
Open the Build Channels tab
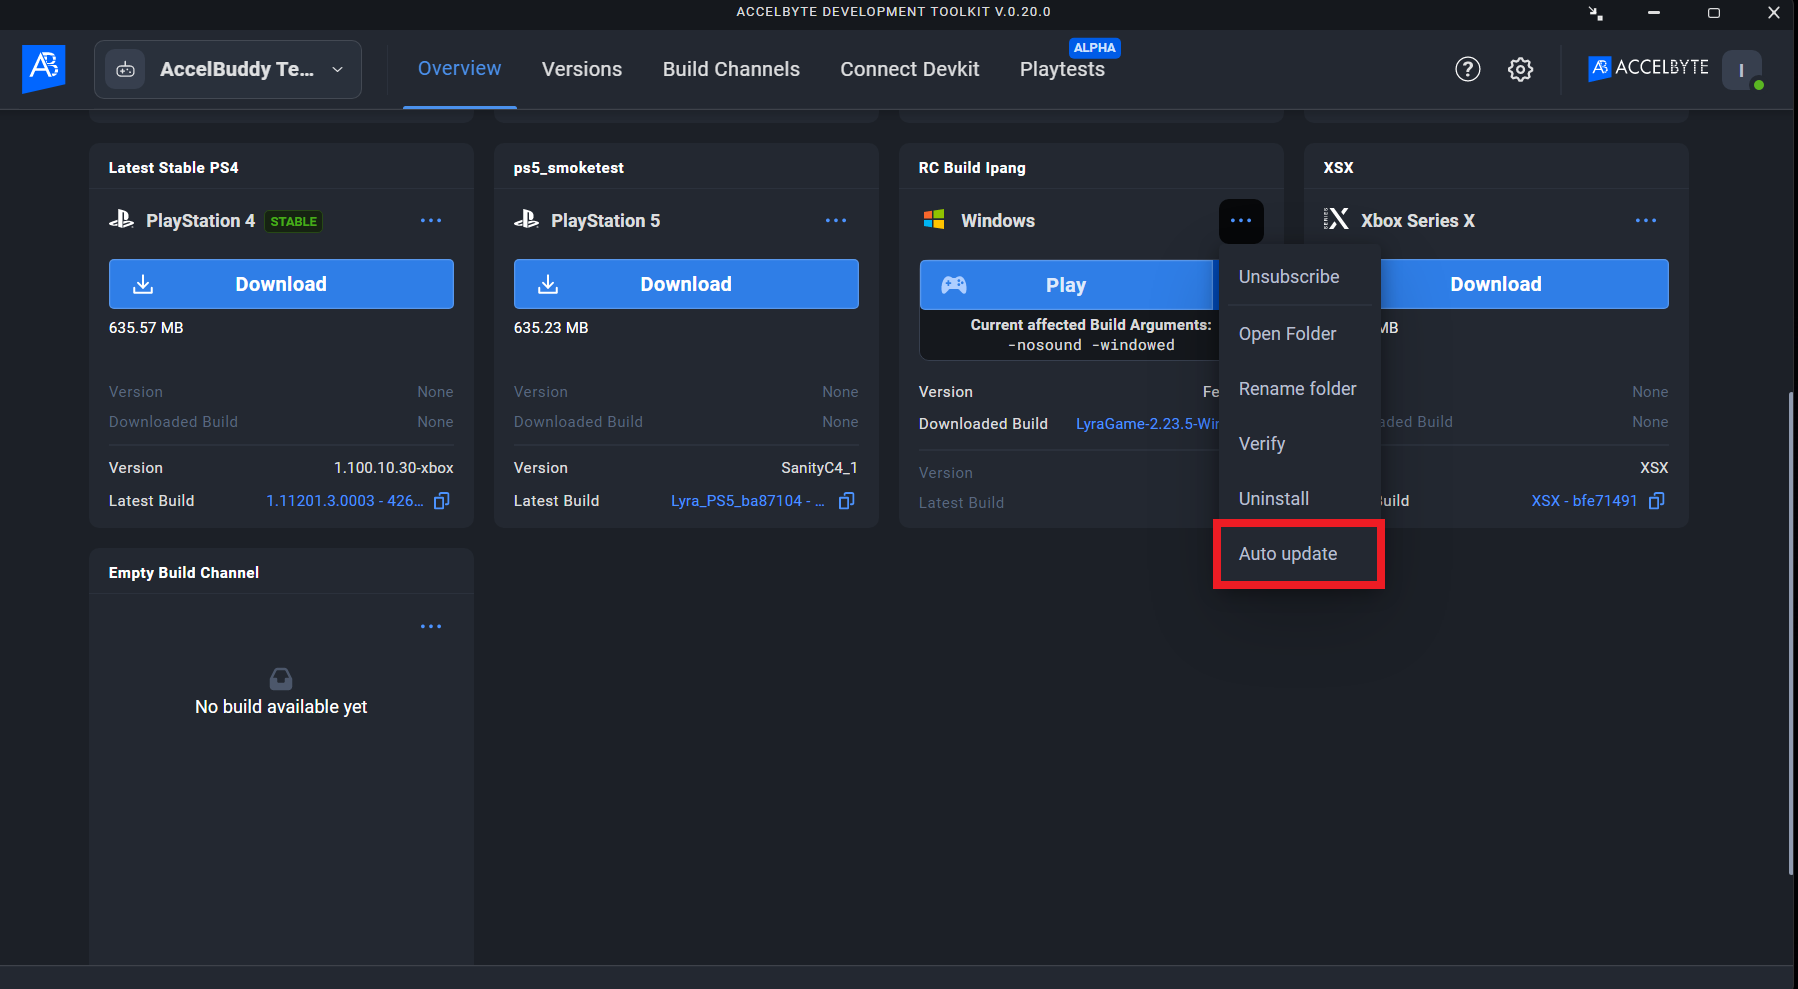coord(731,69)
